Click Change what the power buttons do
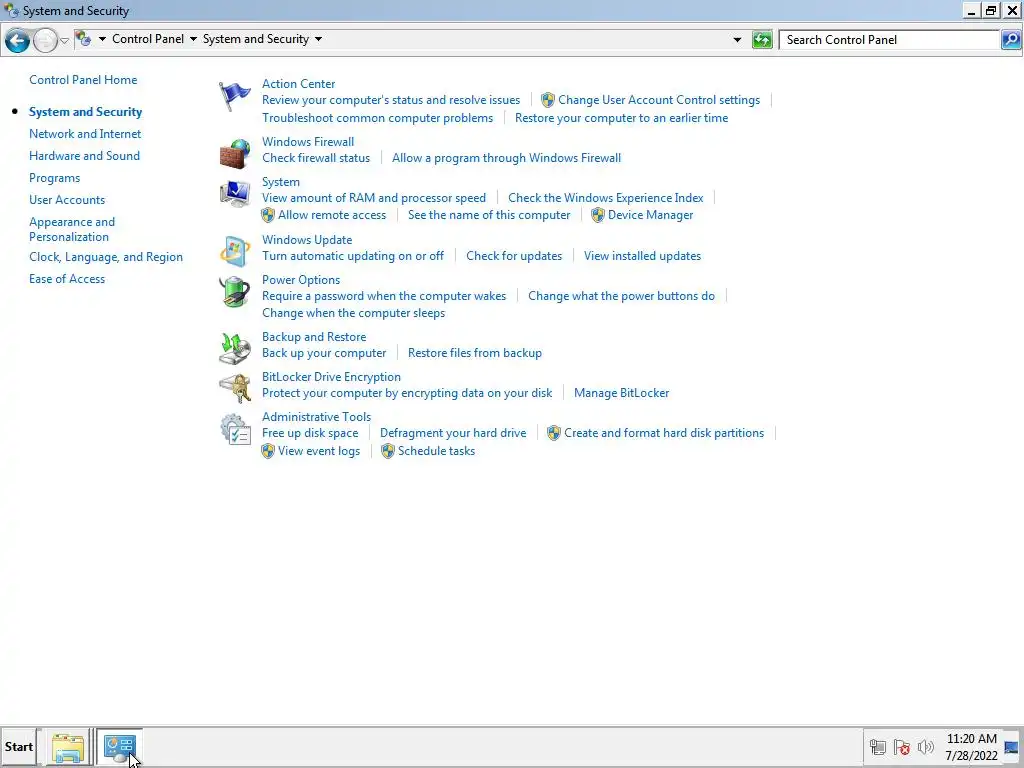This screenshot has height=768, width=1024. coord(622,296)
